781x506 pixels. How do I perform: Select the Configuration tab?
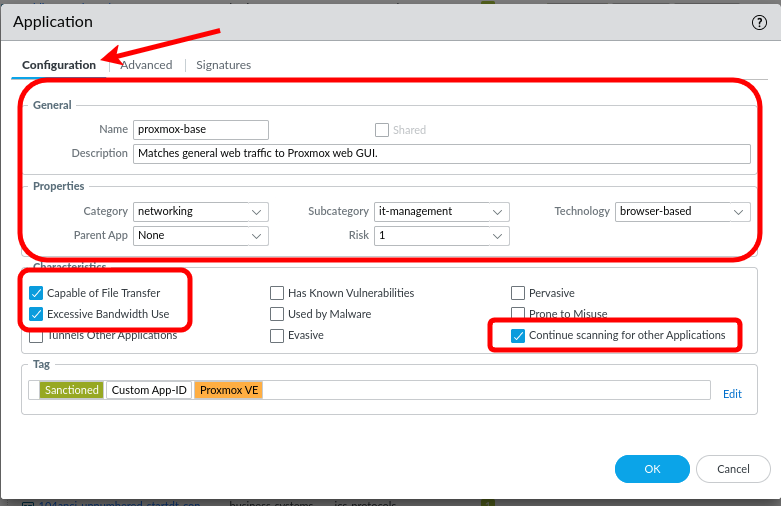(59, 65)
